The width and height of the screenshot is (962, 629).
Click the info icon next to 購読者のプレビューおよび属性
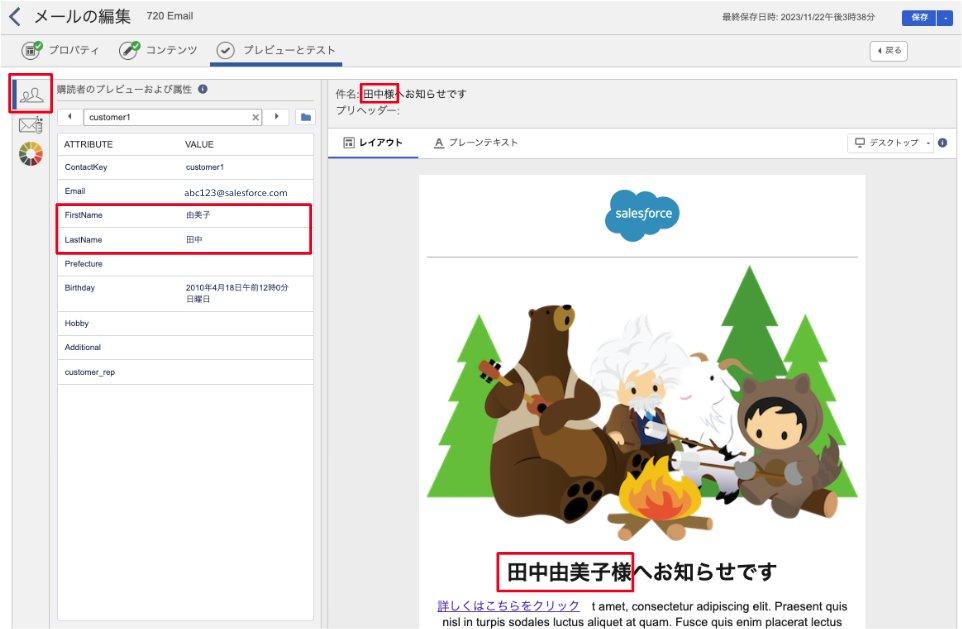tap(202, 89)
